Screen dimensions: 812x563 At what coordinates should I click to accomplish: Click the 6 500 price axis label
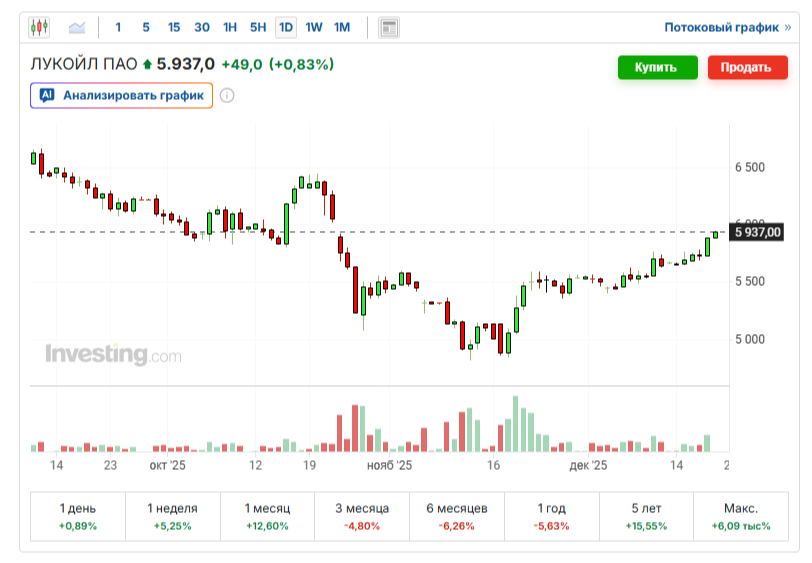(750, 167)
